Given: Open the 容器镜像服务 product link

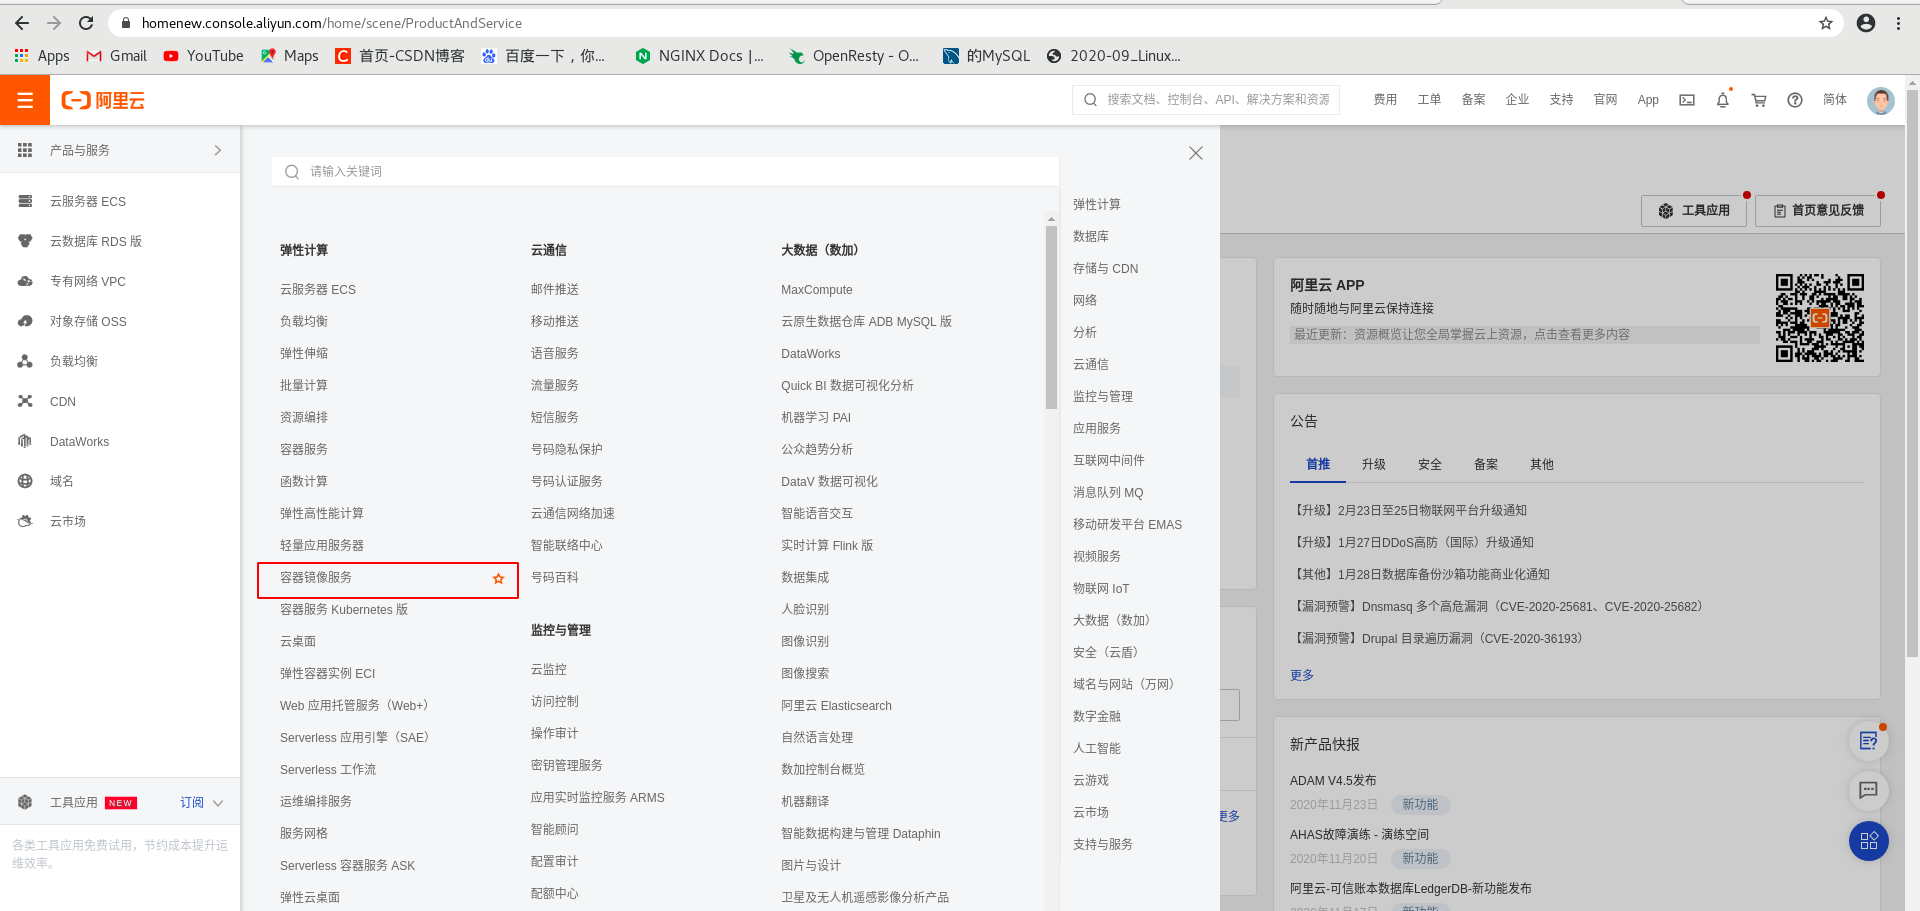Looking at the screenshot, I should click(316, 578).
